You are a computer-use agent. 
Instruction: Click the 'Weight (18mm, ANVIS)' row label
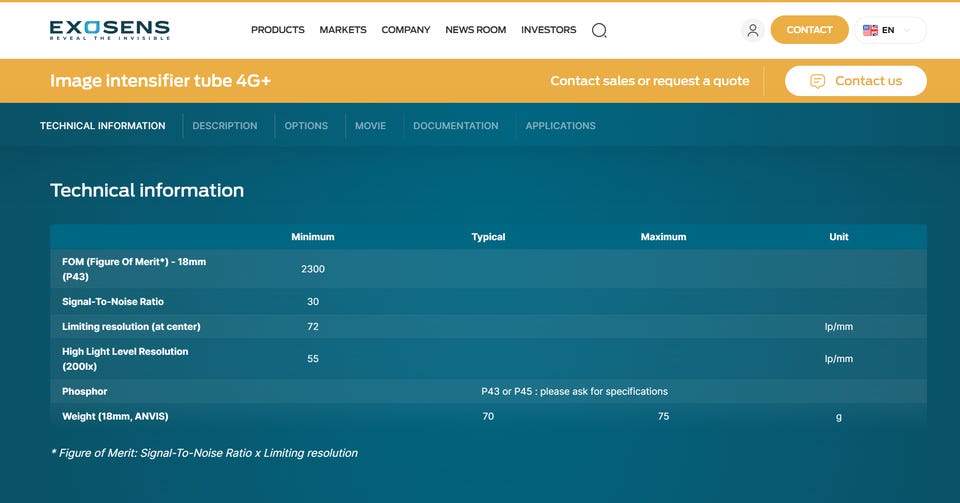click(115, 417)
